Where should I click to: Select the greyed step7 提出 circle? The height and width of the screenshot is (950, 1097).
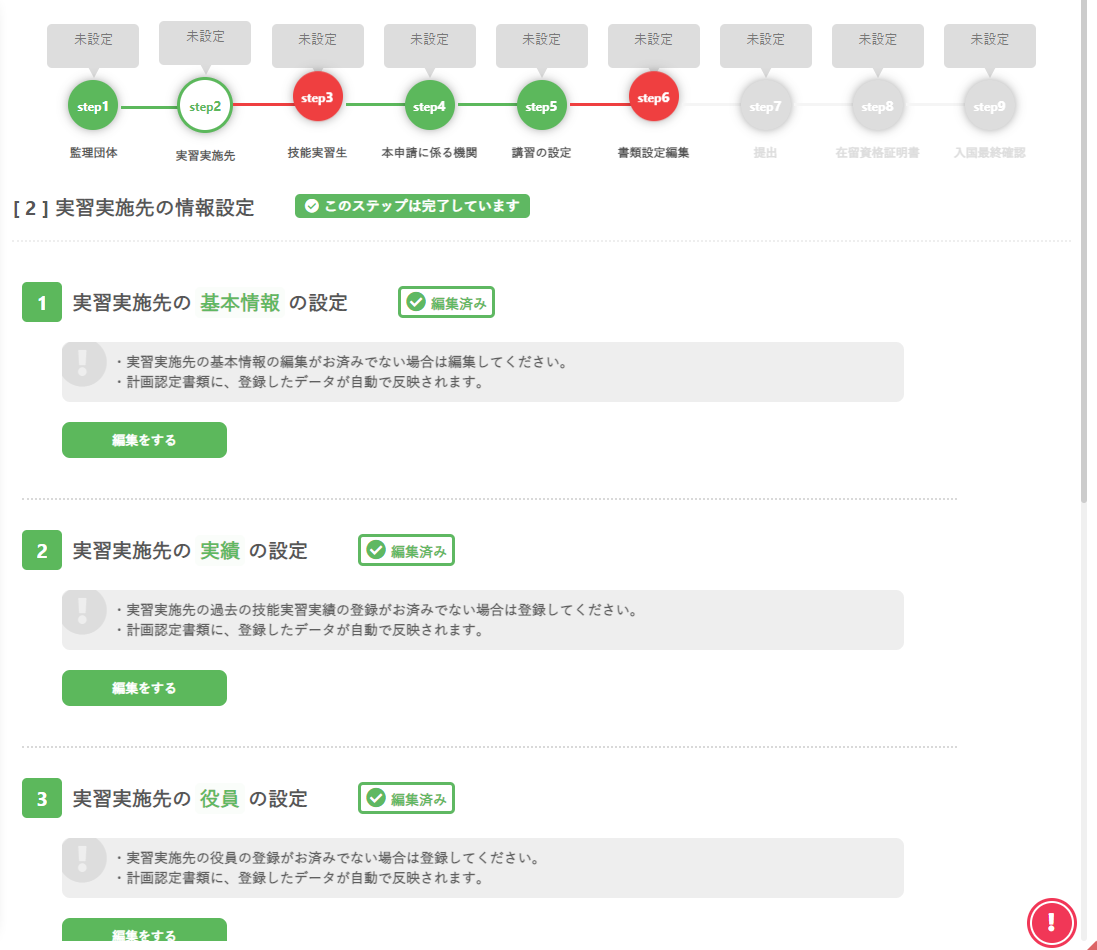click(x=765, y=106)
